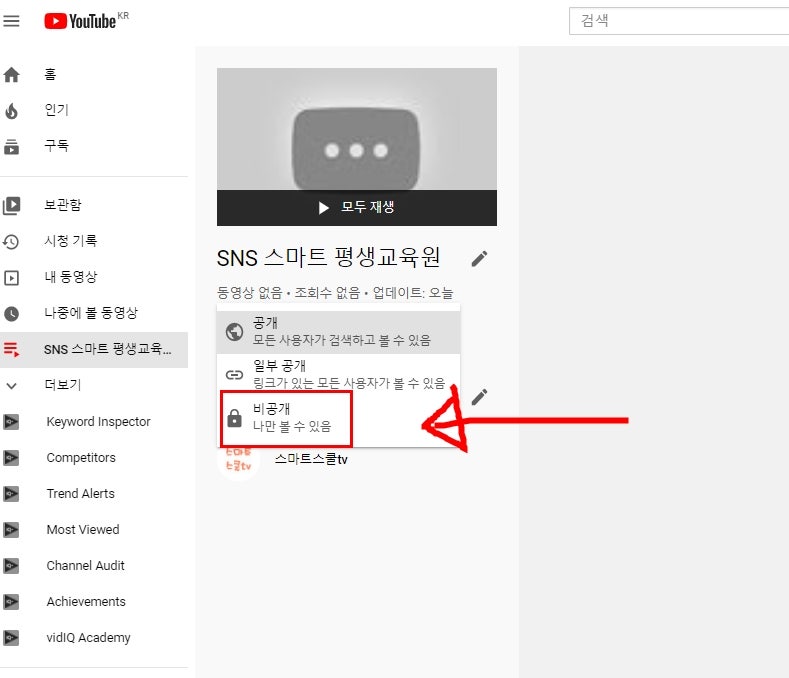Click the Keyword Inspector icon
The image size is (789, 678).
pyautogui.click(x=11, y=422)
